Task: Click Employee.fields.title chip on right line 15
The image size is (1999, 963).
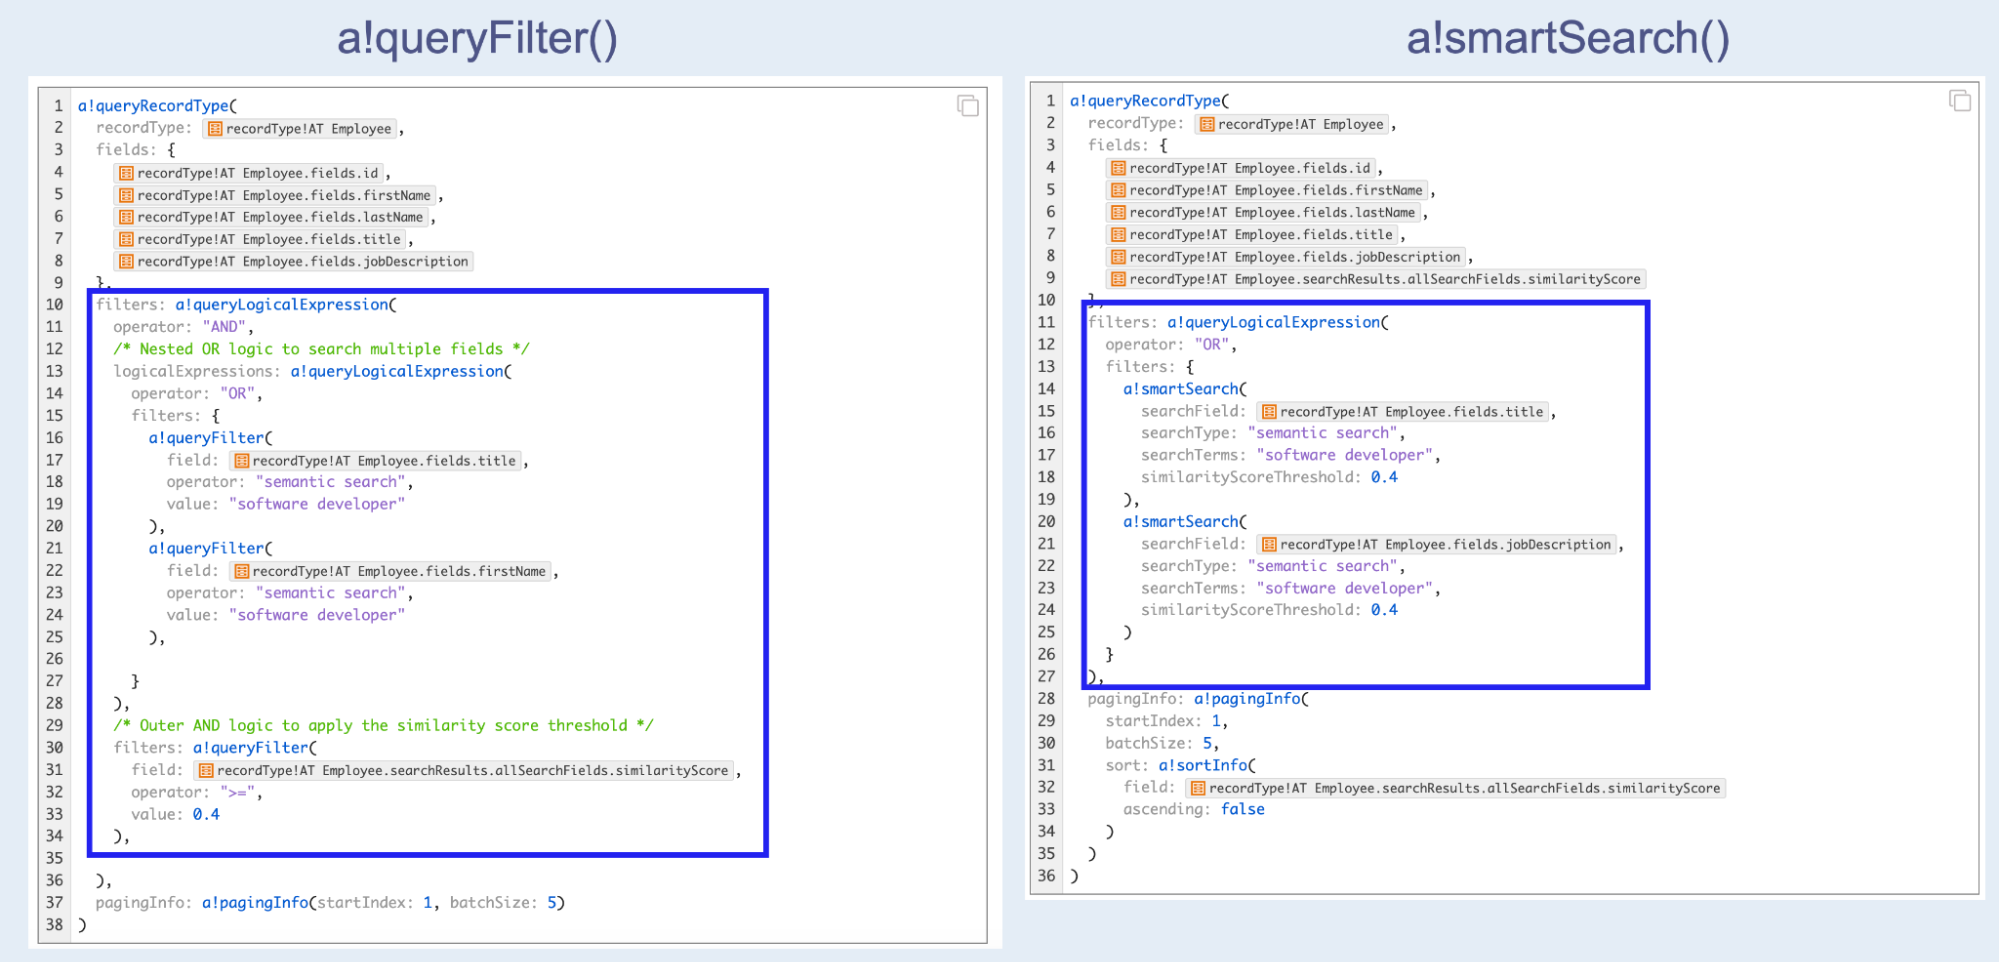Action: 1403,411
